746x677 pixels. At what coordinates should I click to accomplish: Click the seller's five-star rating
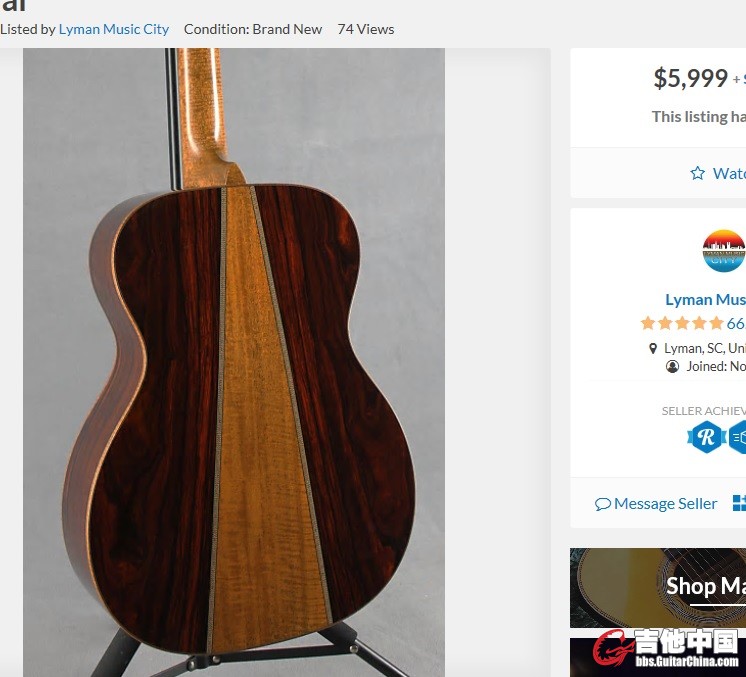tap(681, 323)
